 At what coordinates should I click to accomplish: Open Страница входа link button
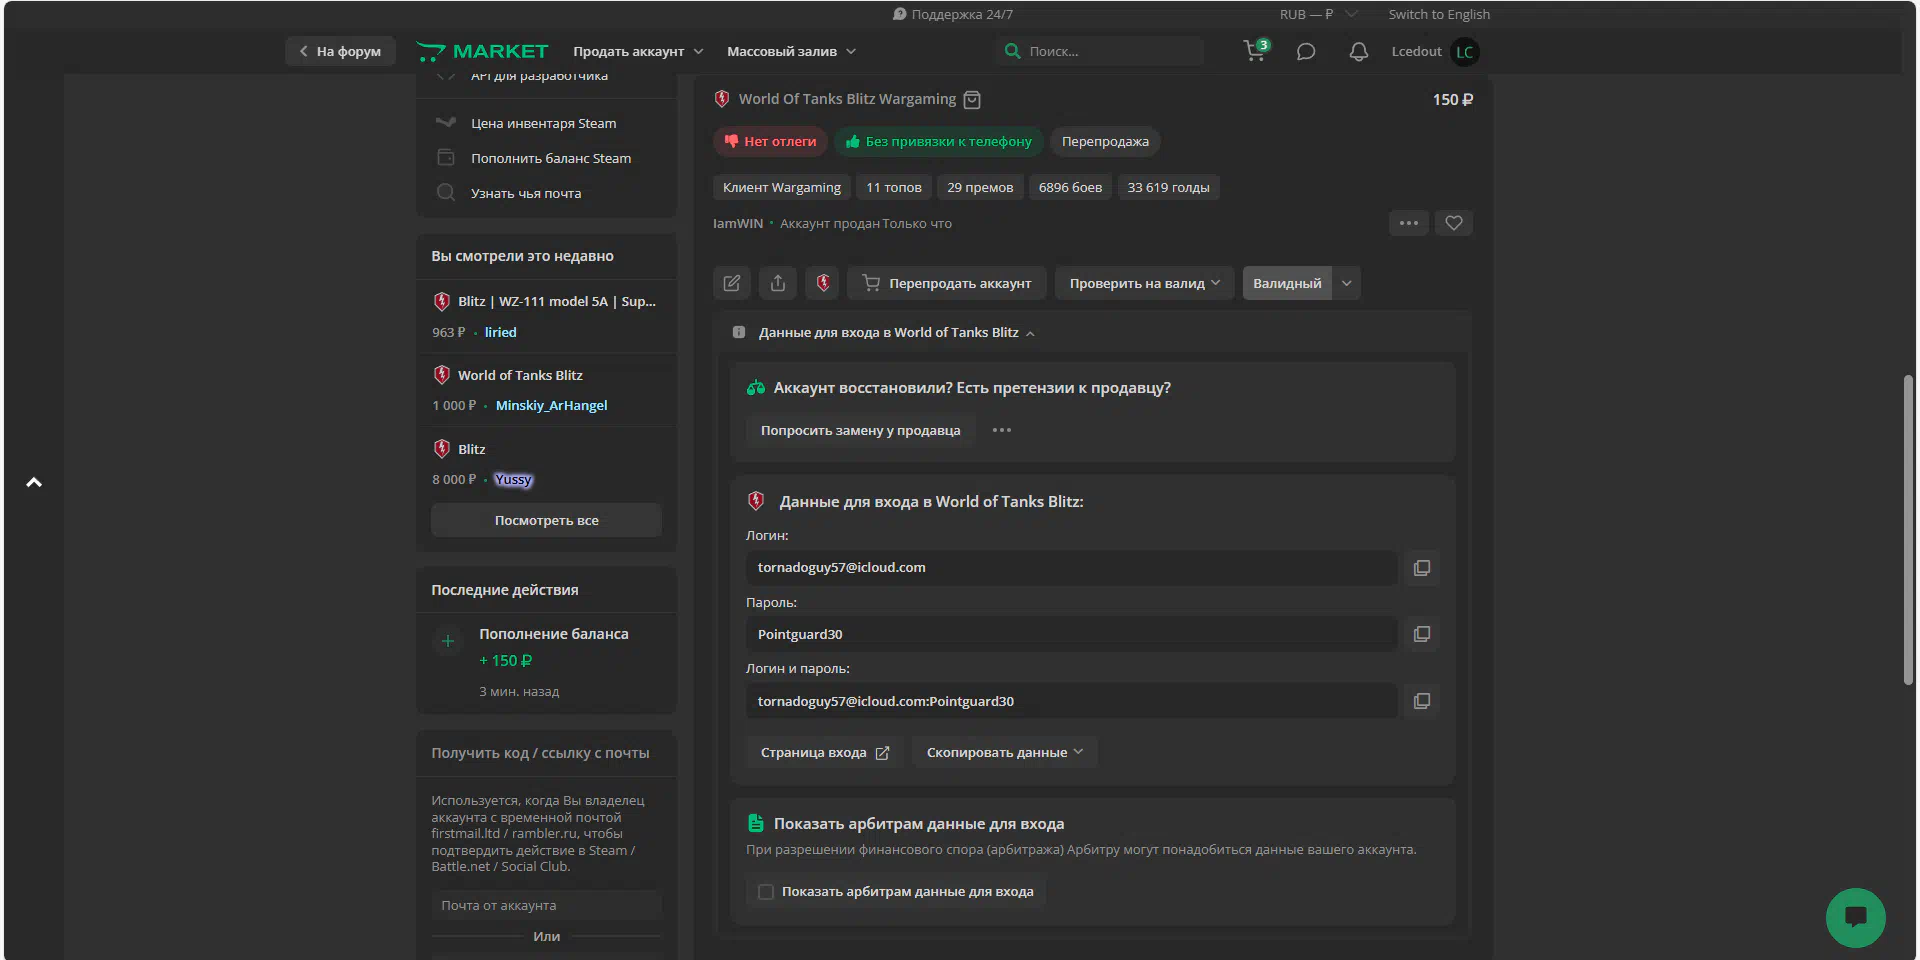point(824,752)
